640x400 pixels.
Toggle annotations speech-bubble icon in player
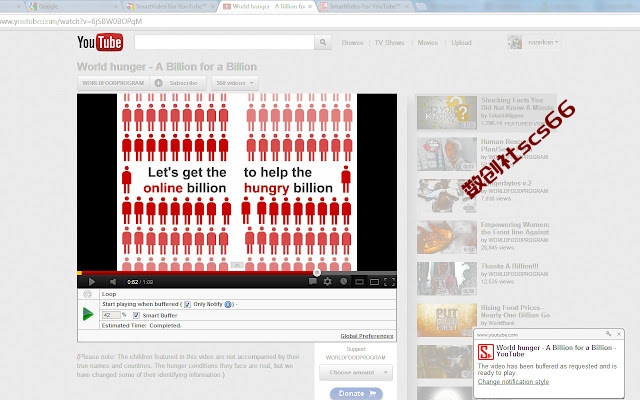pos(313,282)
